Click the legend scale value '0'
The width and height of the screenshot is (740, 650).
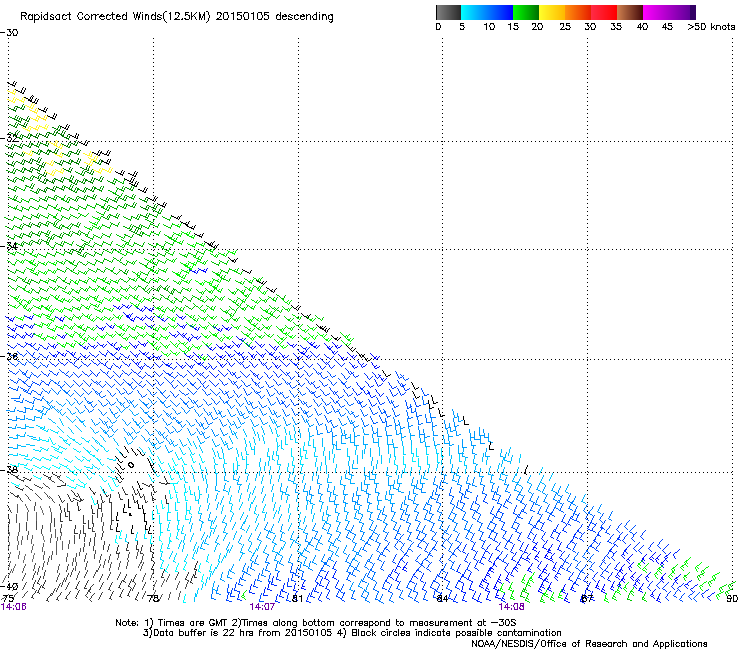(x=438, y=27)
